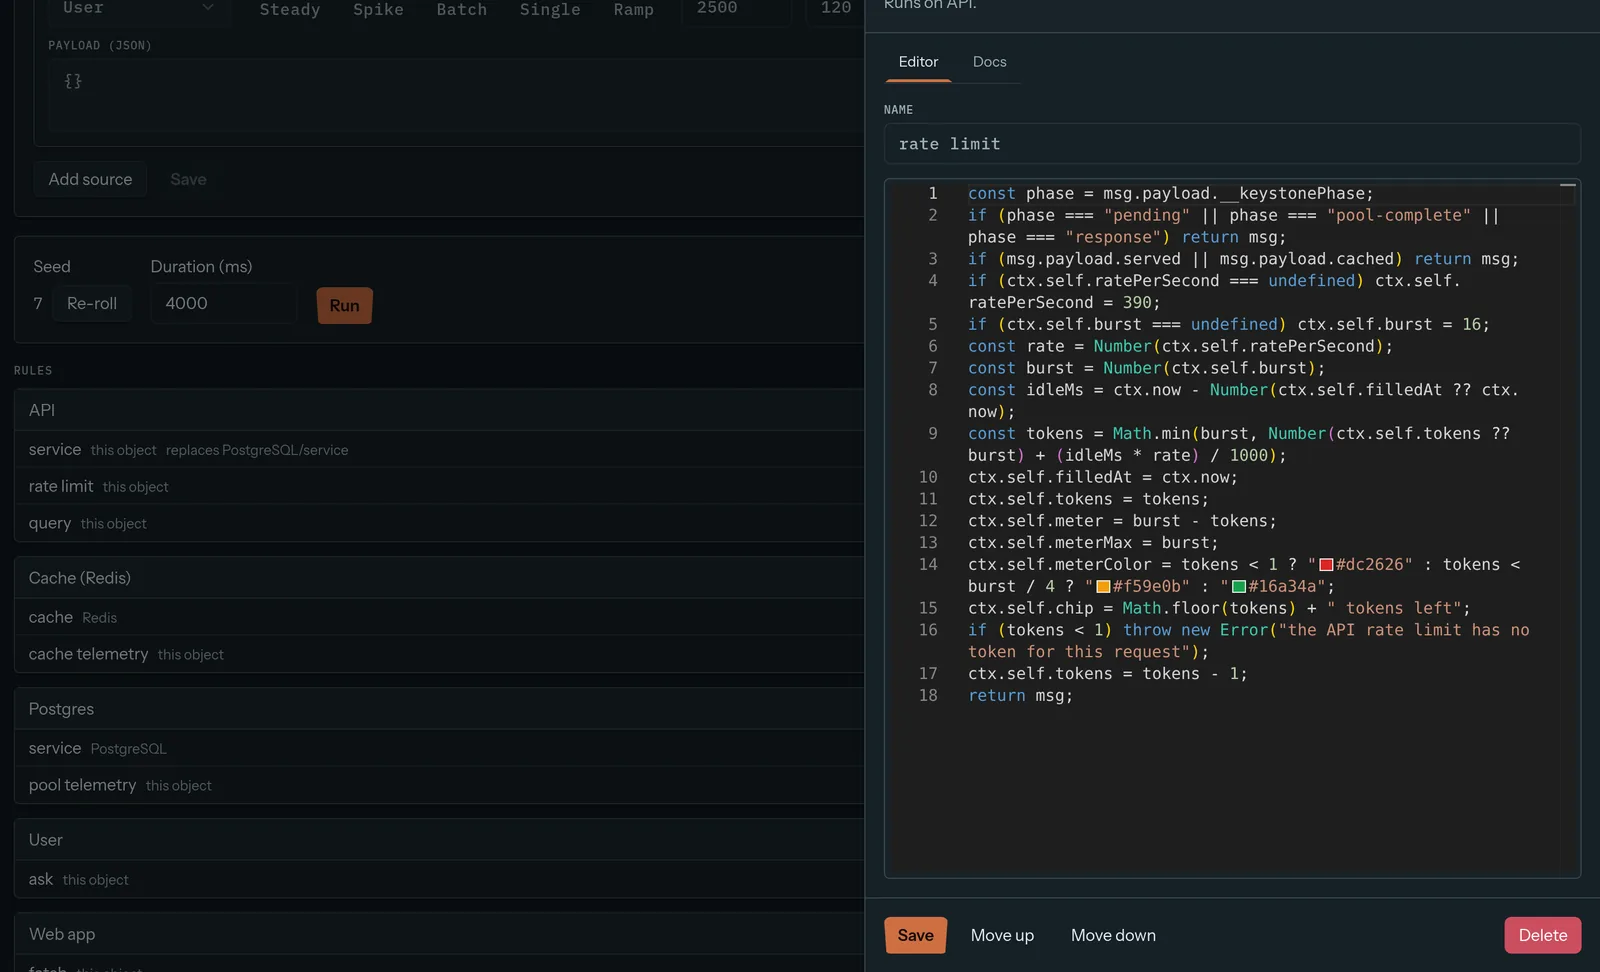Switch to the Editor tab
1600x972 pixels.
(x=918, y=62)
